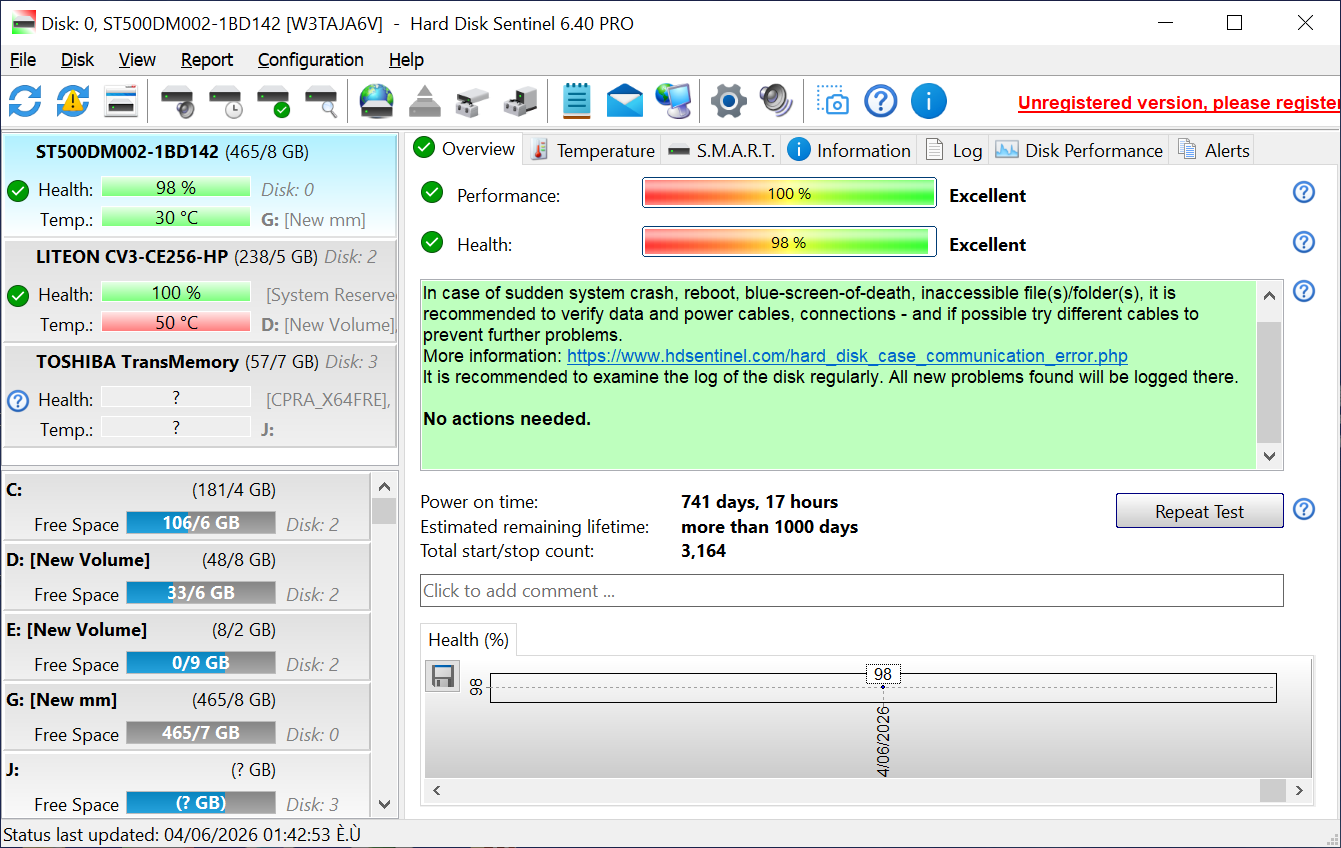Click the partition list scroll up arrow
The image size is (1341, 848).
tap(384, 486)
